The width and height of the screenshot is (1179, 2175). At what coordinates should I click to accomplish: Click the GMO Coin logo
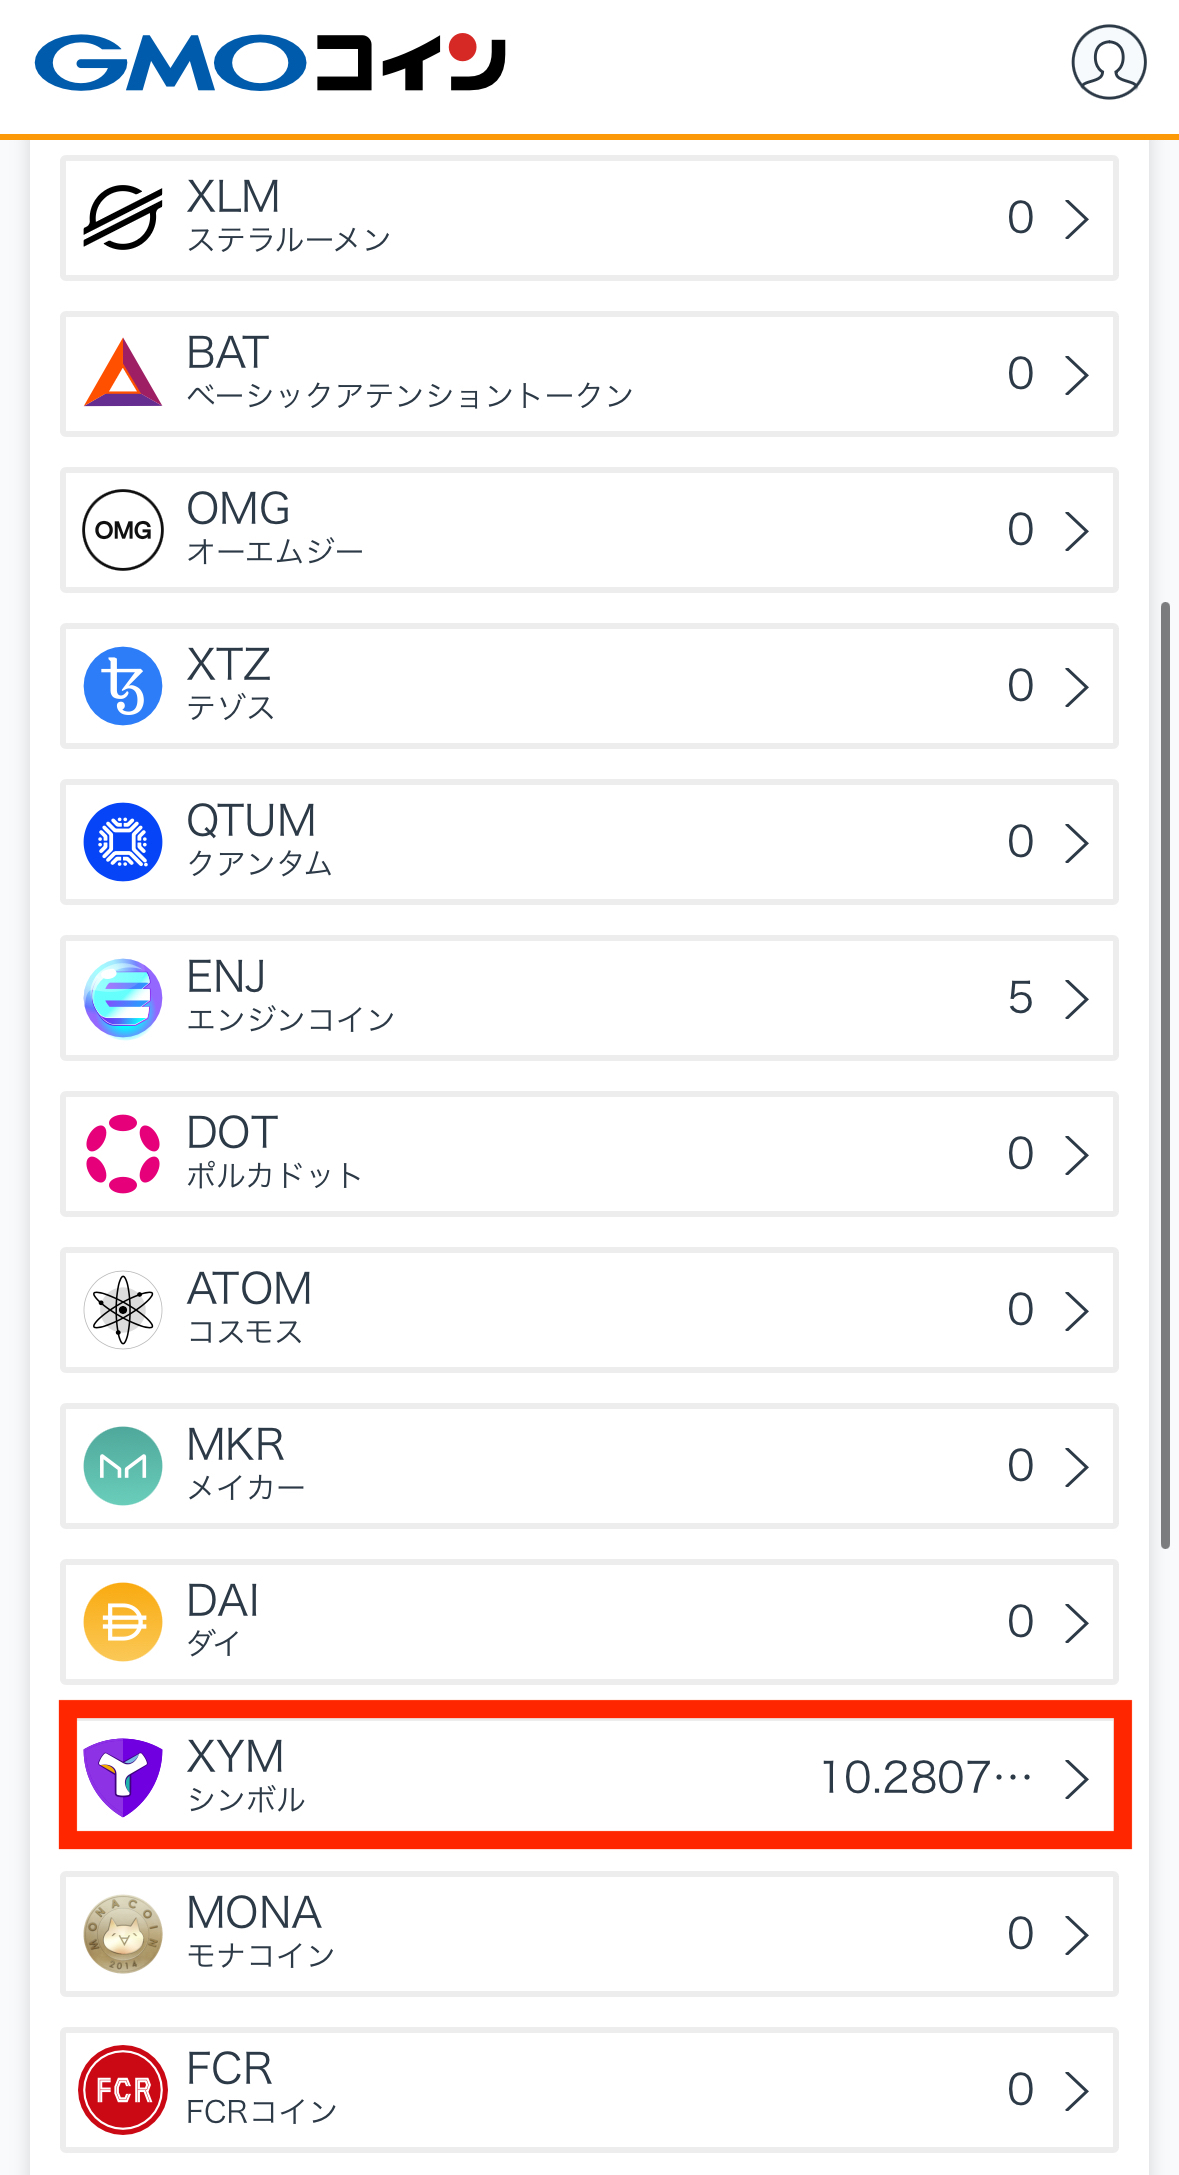pyautogui.click(x=270, y=63)
